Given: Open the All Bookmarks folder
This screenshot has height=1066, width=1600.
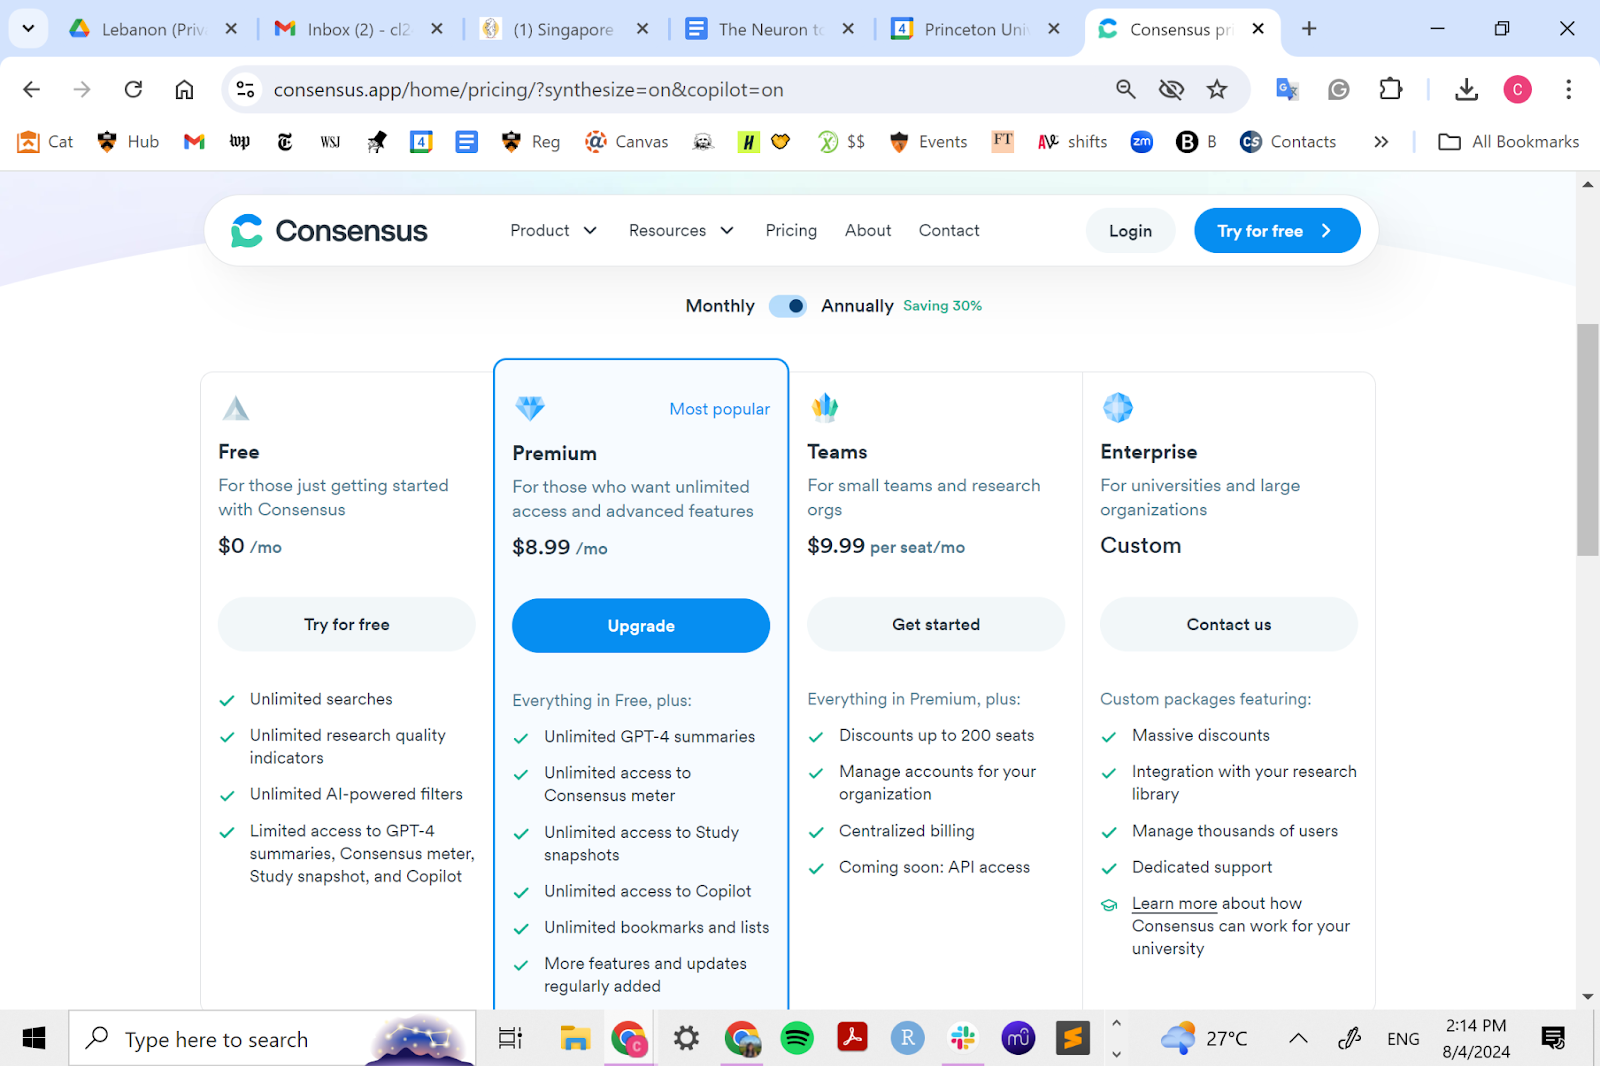Looking at the screenshot, I should coord(1509,142).
